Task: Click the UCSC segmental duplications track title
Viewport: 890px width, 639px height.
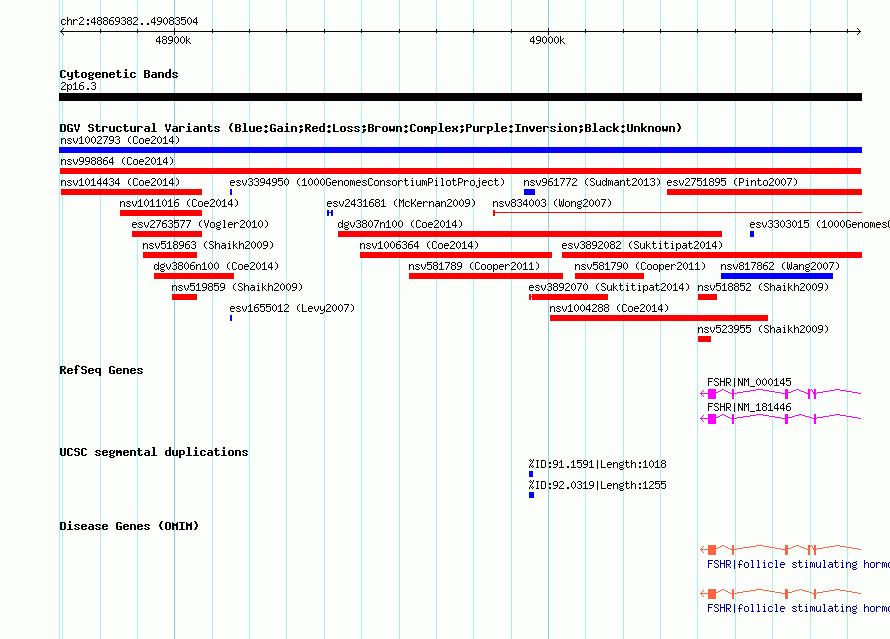Action: pos(154,452)
